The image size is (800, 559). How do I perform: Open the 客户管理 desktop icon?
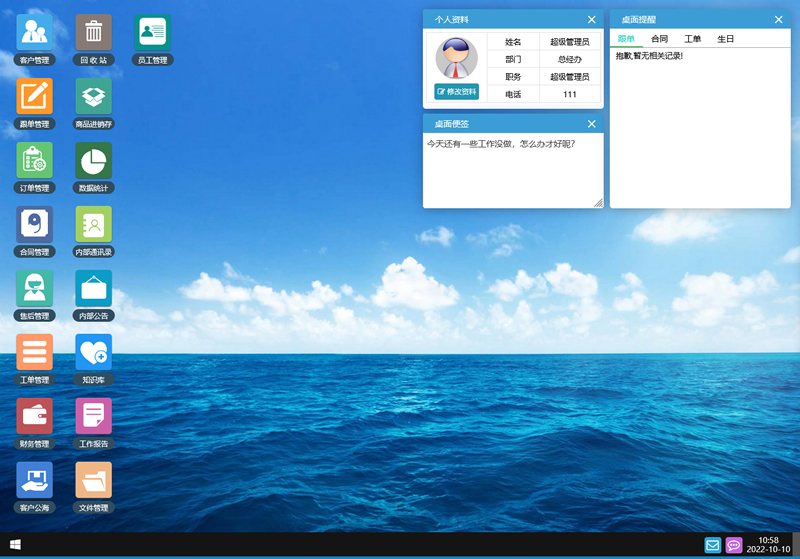[34, 32]
